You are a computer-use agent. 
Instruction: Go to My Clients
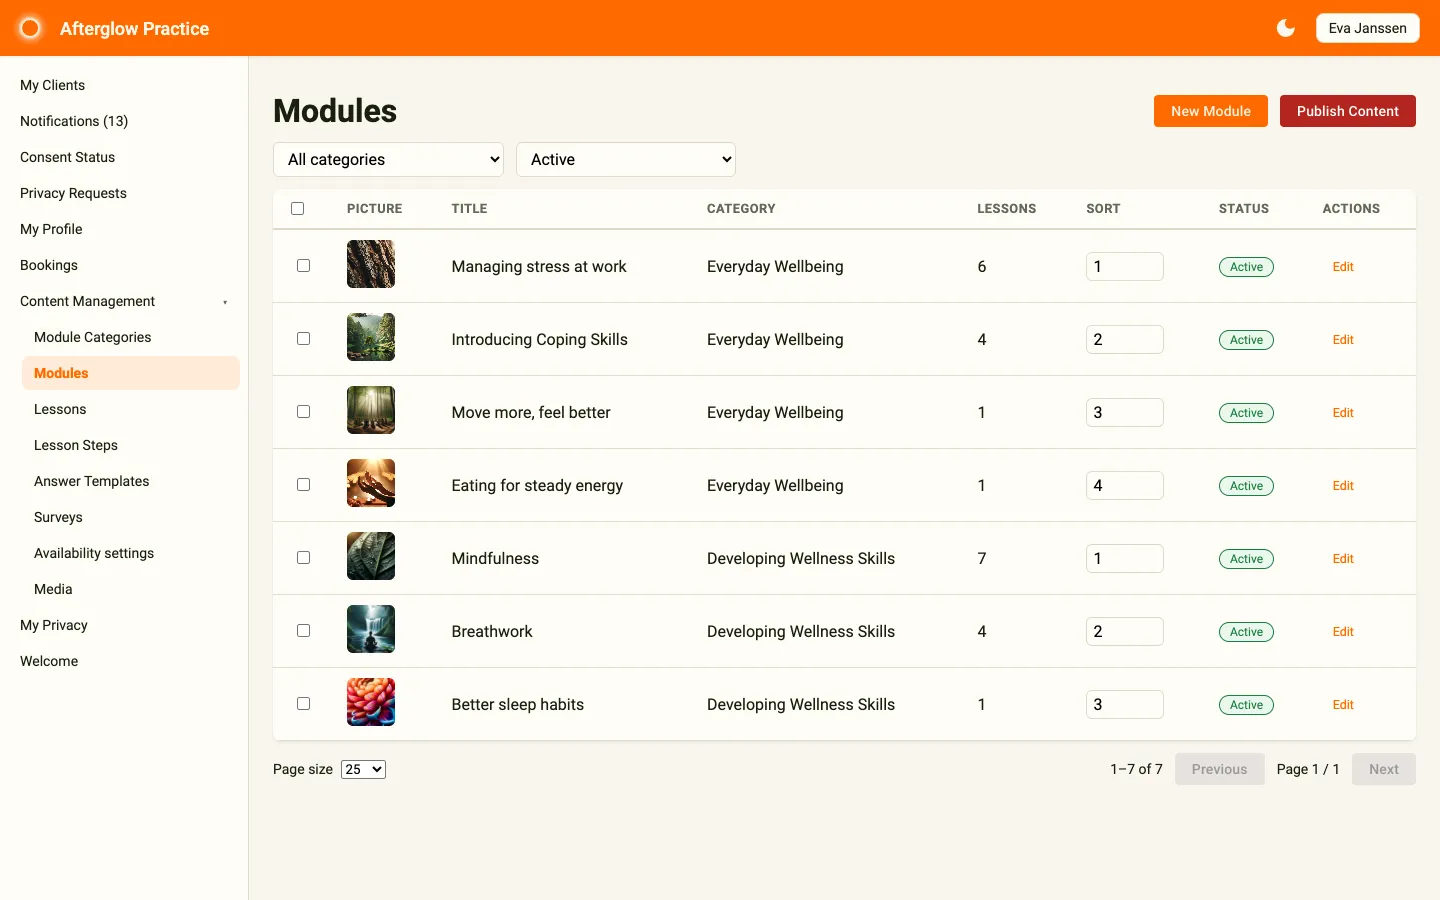coord(52,85)
